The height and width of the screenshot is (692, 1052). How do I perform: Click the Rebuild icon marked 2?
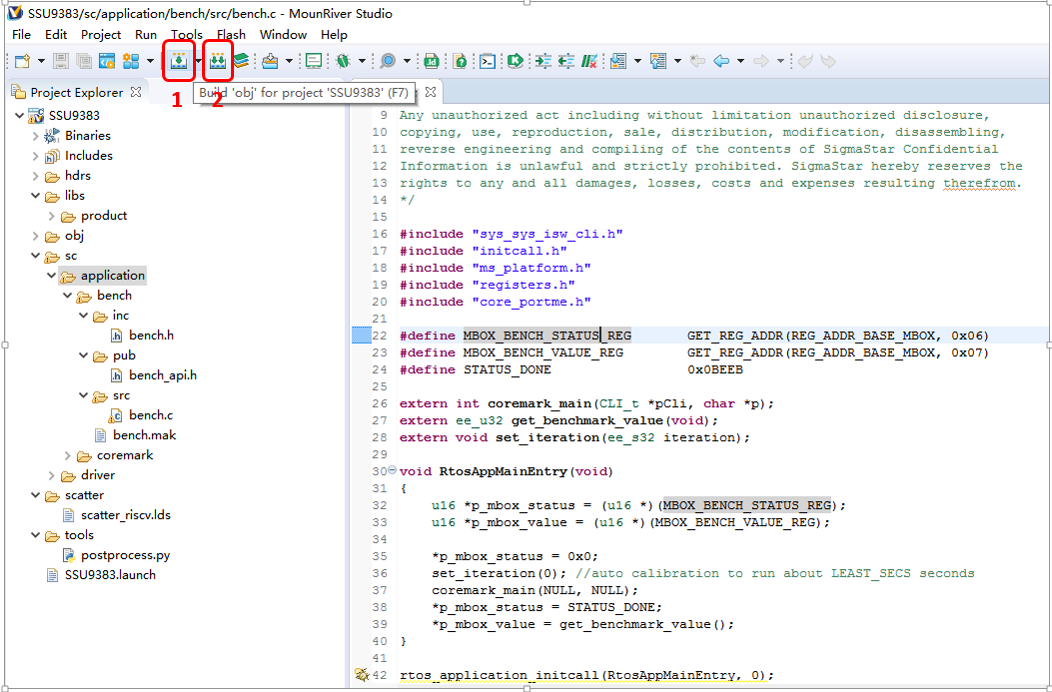coord(216,61)
